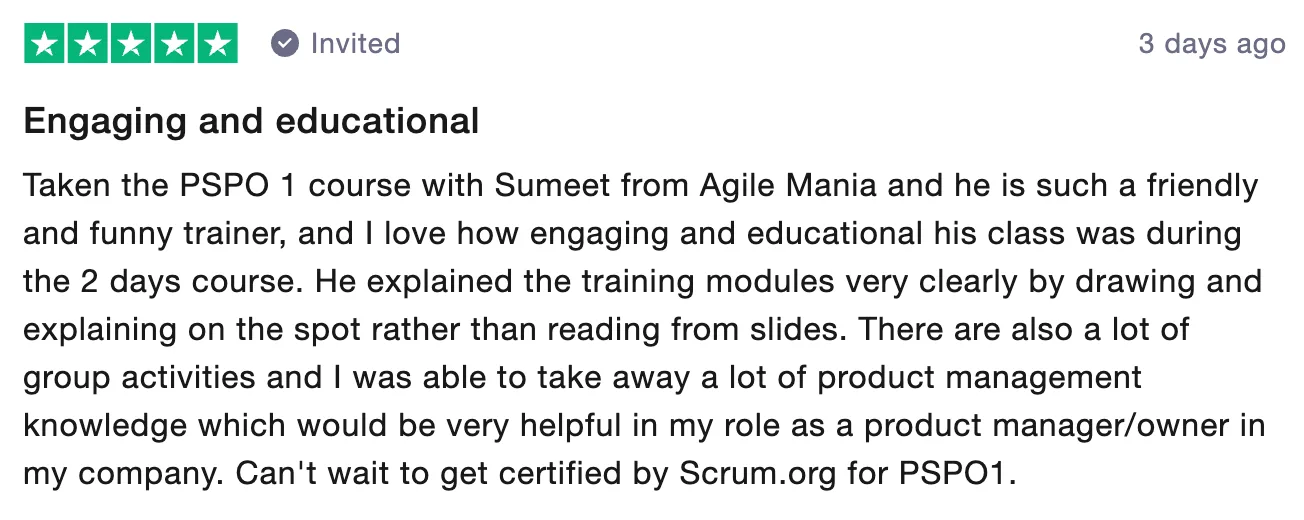This screenshot has width=1304, height=520.
Task: Click the fifth green rating star
Action: pos(217,43)
